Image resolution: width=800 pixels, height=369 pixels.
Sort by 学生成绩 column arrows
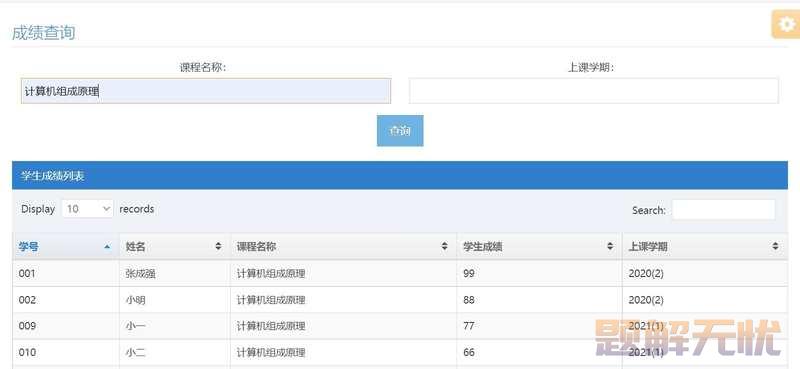tap(610, 247)
